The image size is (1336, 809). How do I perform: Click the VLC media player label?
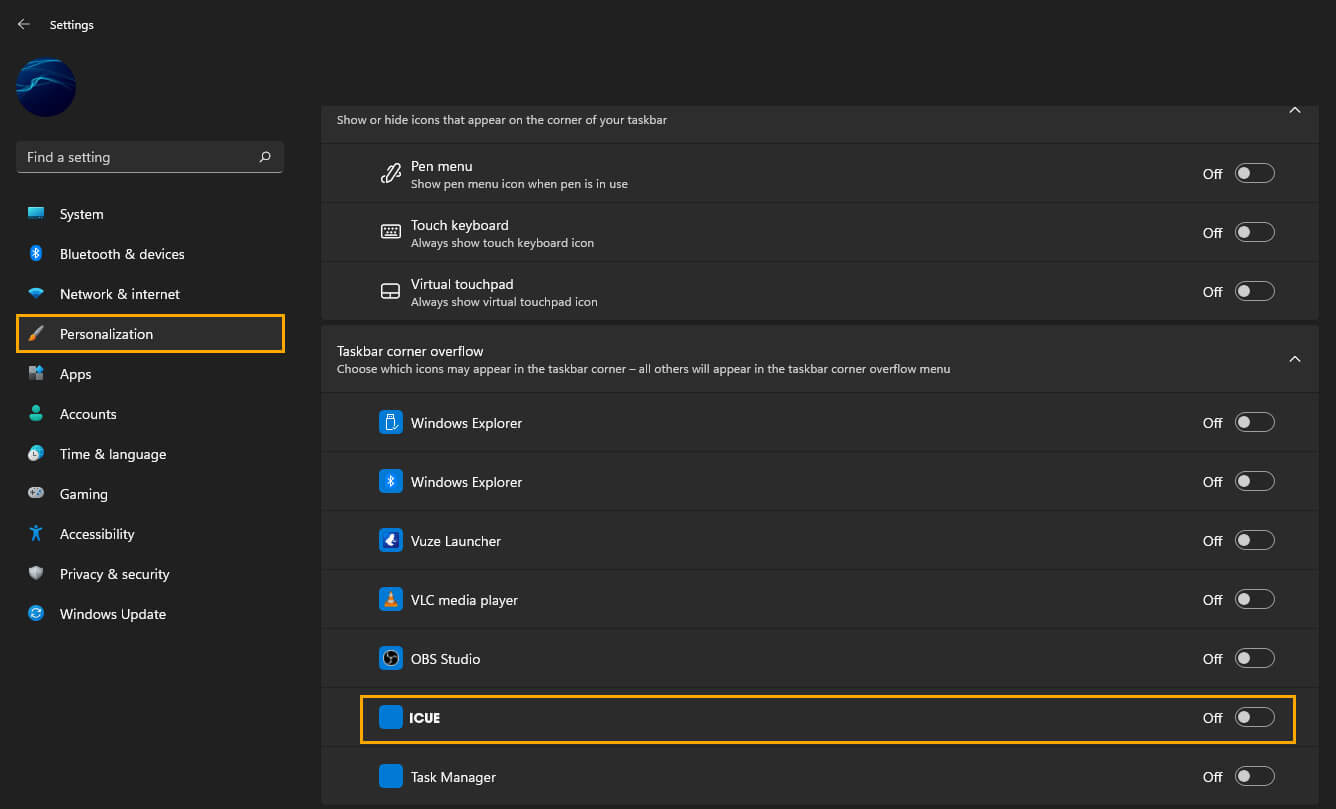tap(464, 600)
